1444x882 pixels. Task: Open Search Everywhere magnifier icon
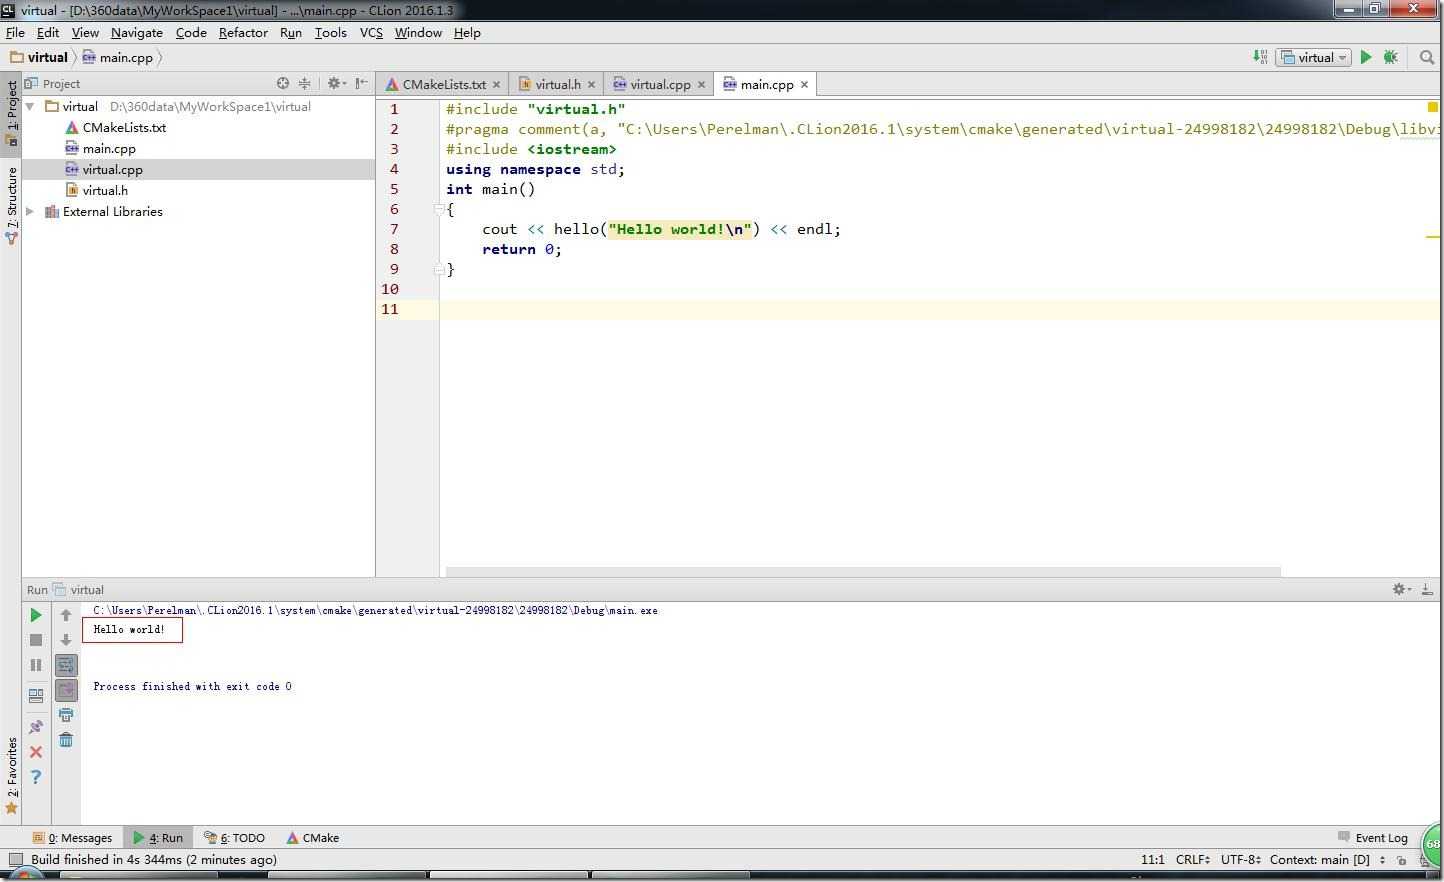pyautogui.click(x=1427, y=57)
